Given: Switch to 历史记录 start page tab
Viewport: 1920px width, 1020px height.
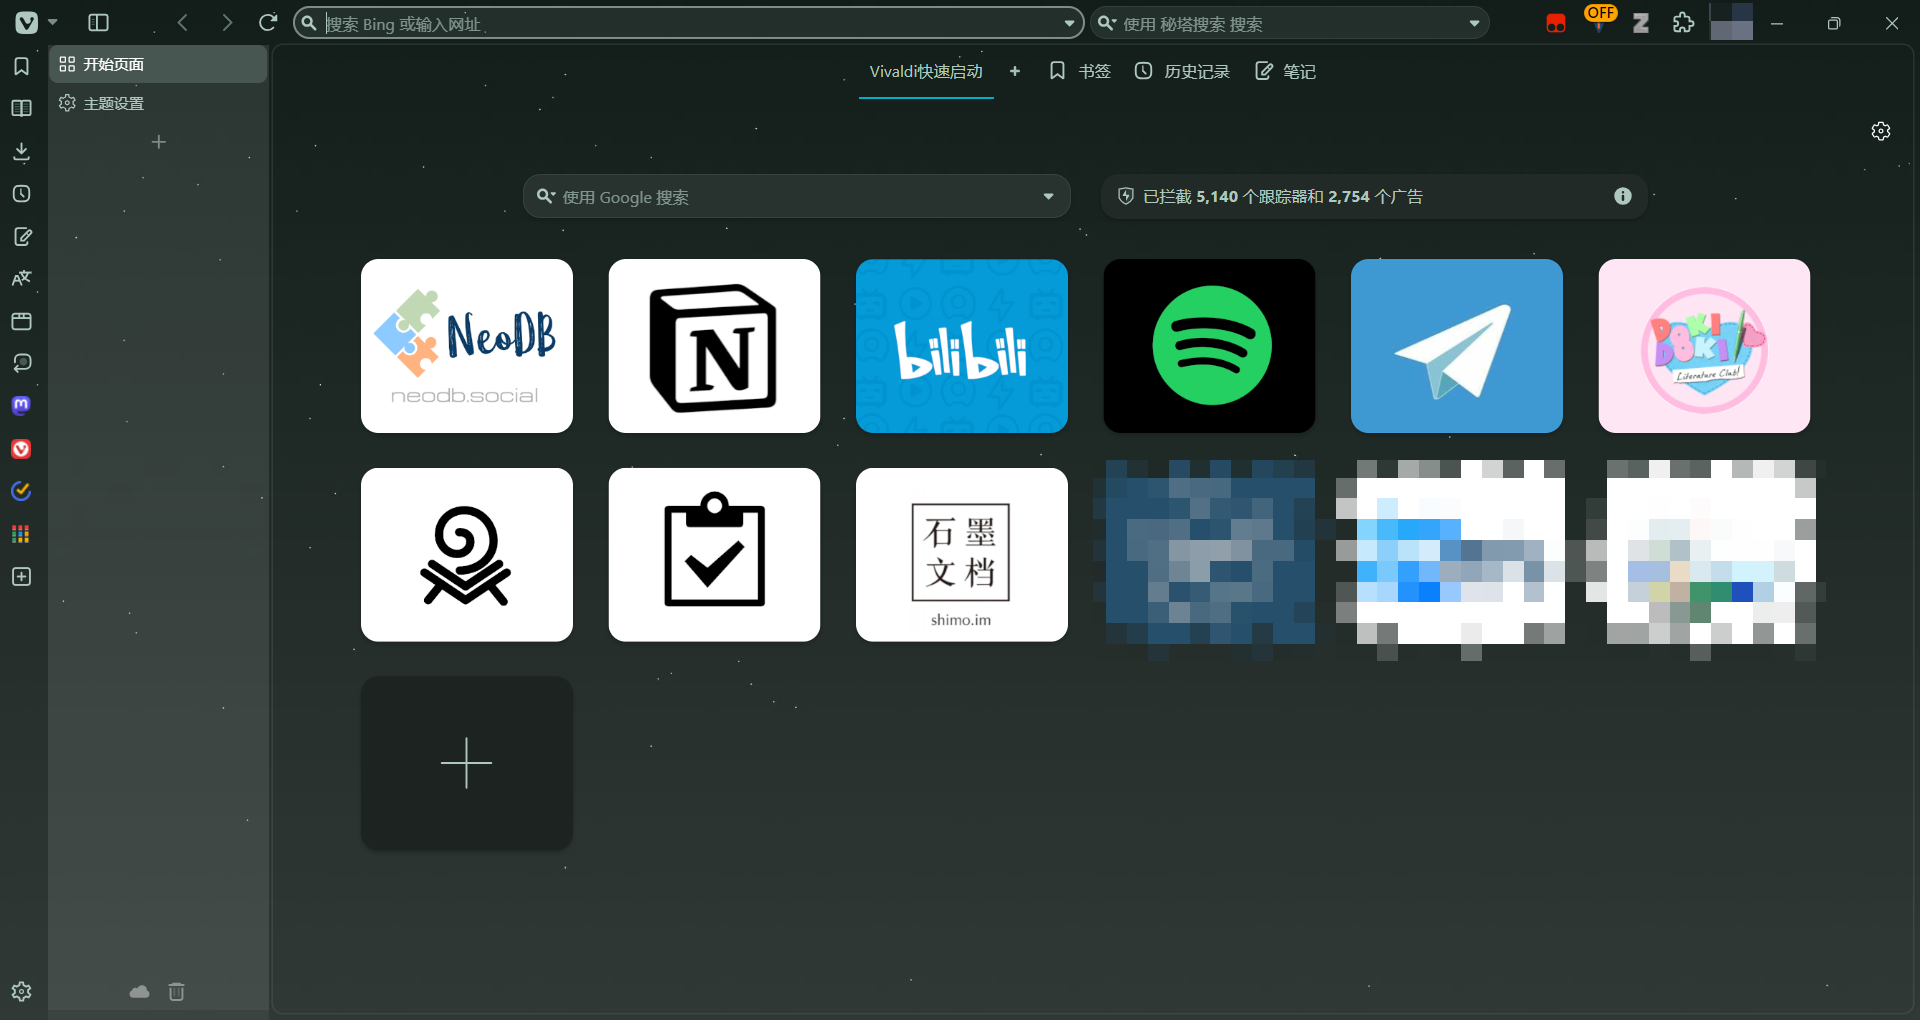Looking at the screenshot, I should [x=1182, y=72].
